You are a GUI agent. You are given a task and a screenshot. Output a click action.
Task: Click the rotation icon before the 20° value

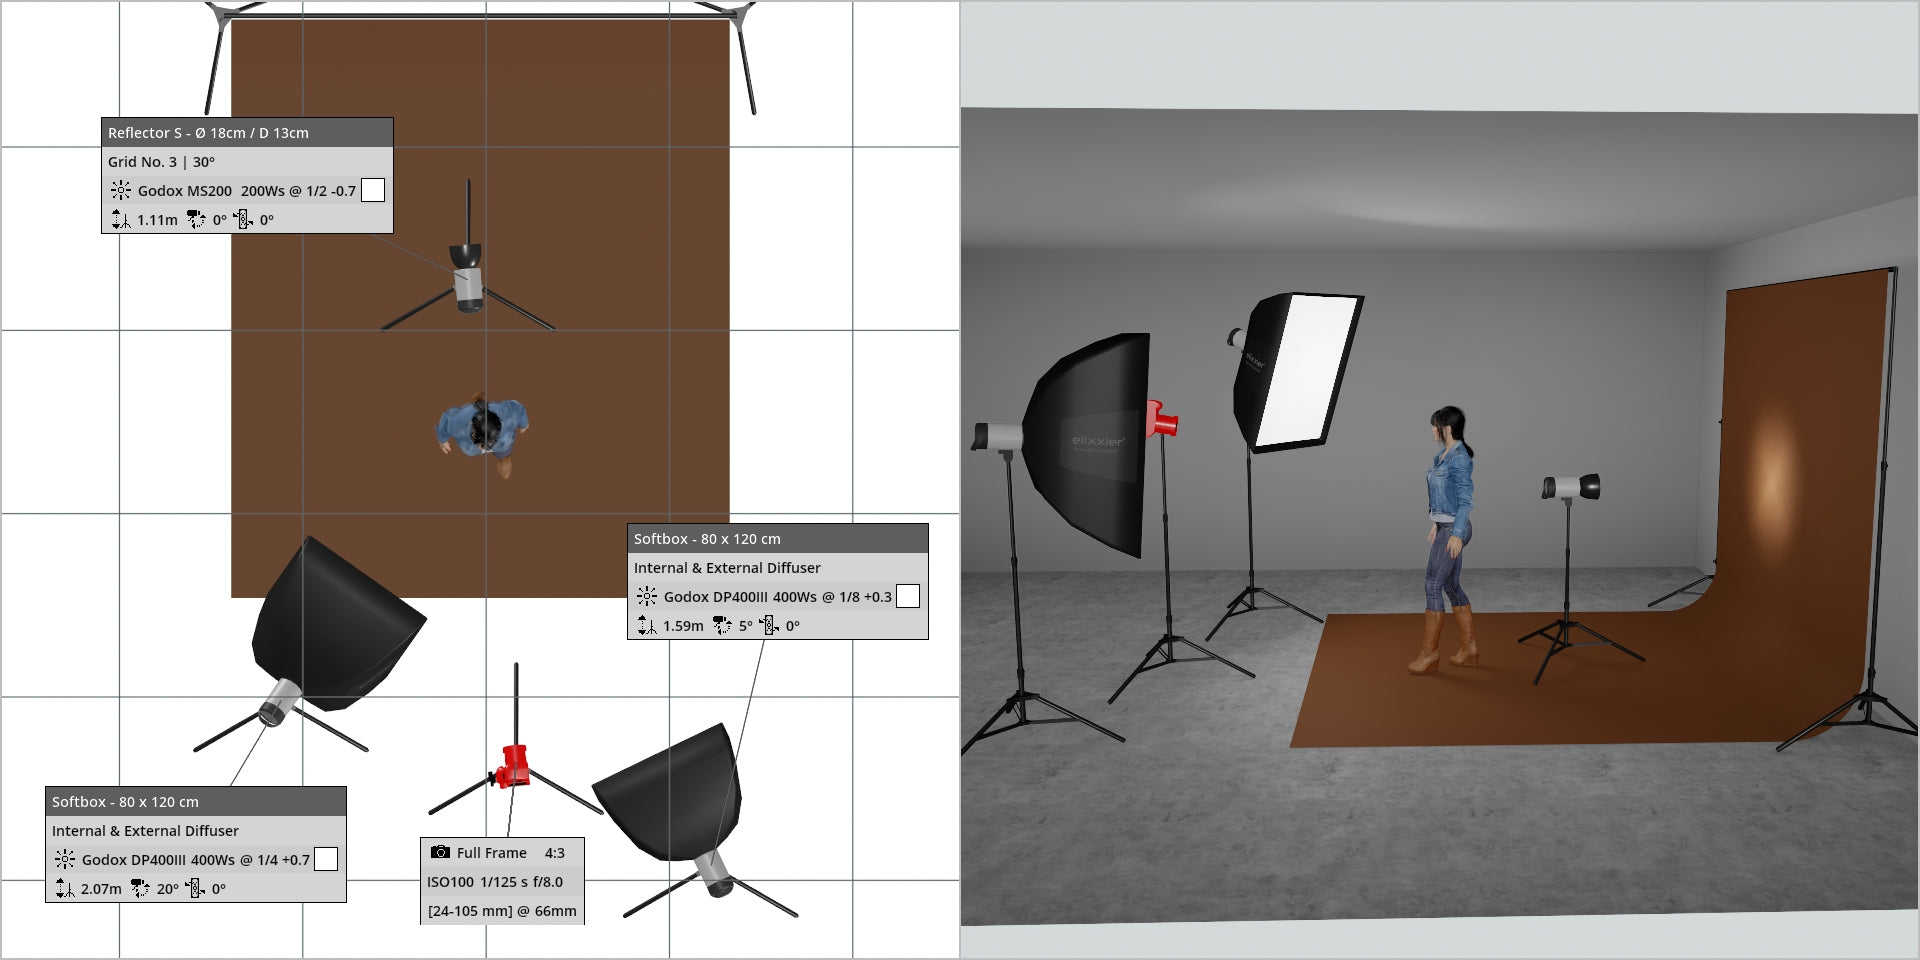click(140, 888)
